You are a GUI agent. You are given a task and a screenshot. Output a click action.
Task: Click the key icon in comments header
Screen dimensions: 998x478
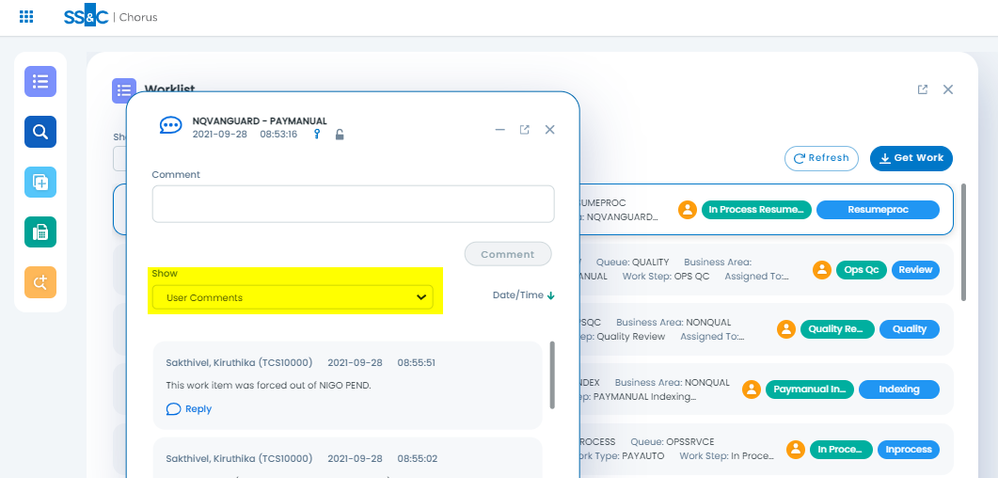coord(317,134)
